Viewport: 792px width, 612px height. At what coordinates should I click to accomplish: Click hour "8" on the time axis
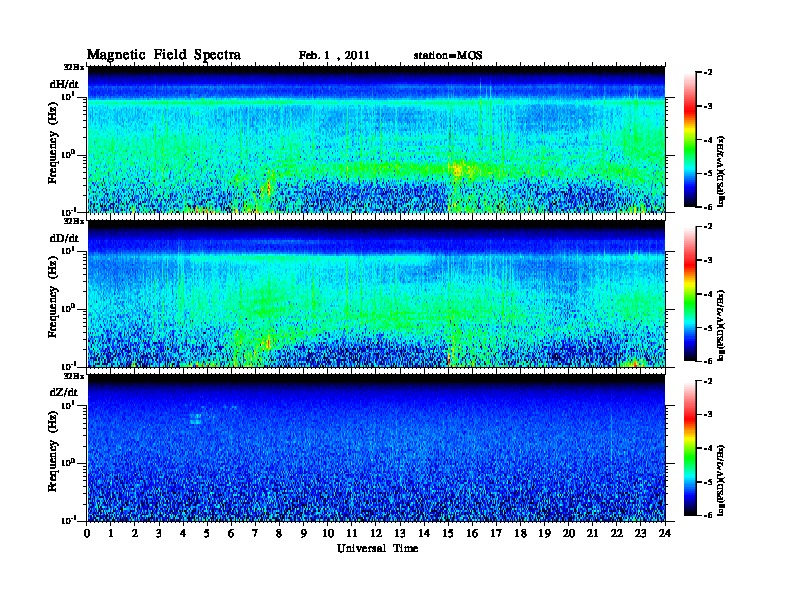point(279,533)
